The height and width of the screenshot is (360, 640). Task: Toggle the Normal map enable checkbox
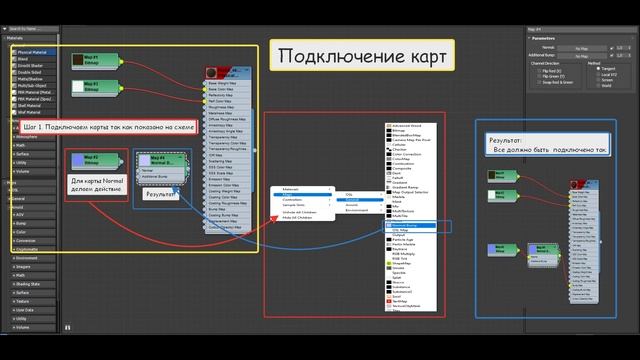(x=611, y=48)
